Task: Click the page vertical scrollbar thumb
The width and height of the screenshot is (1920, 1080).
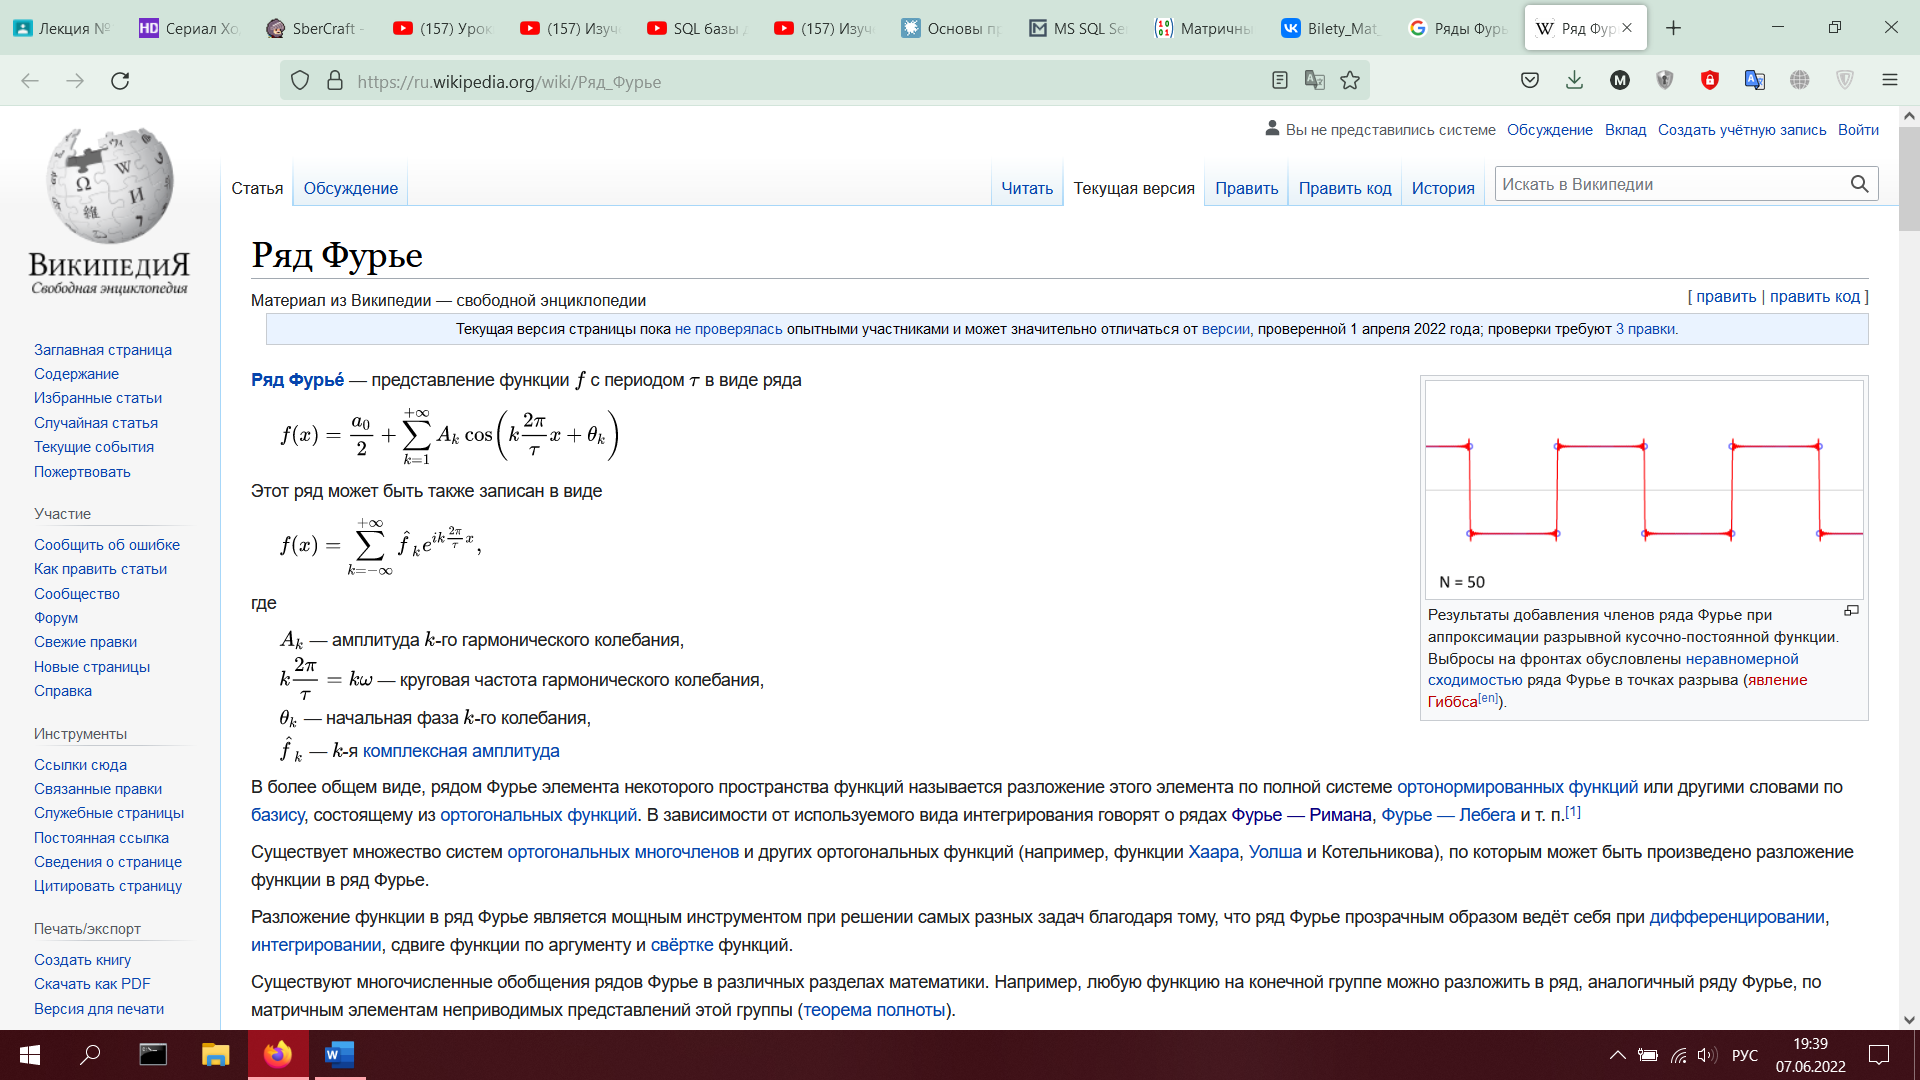Action: coord(1909,179)
